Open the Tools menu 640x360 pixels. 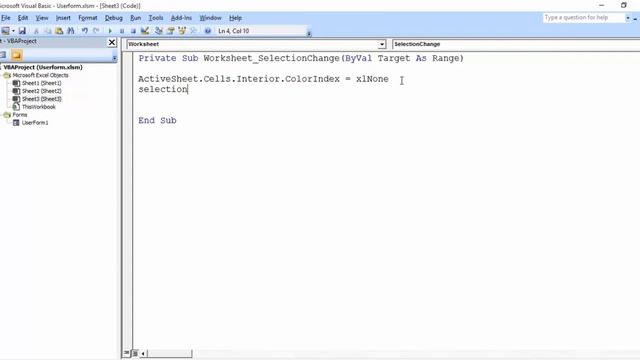click(x=156, y=18)
